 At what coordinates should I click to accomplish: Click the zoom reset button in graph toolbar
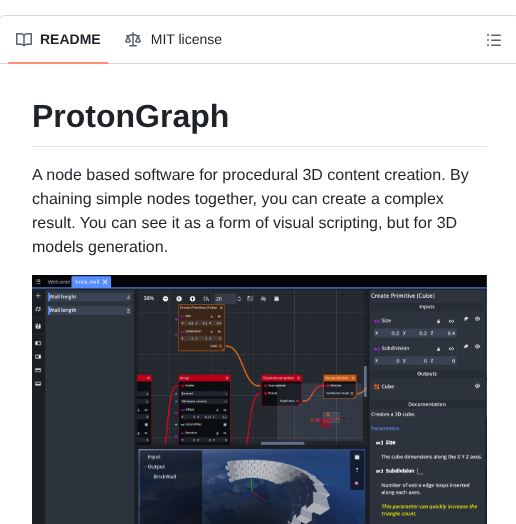179,299
